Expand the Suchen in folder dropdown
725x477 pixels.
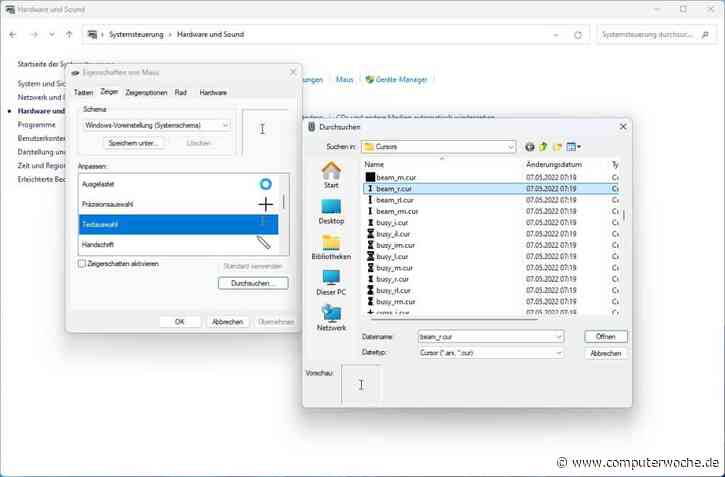[510, 147]
